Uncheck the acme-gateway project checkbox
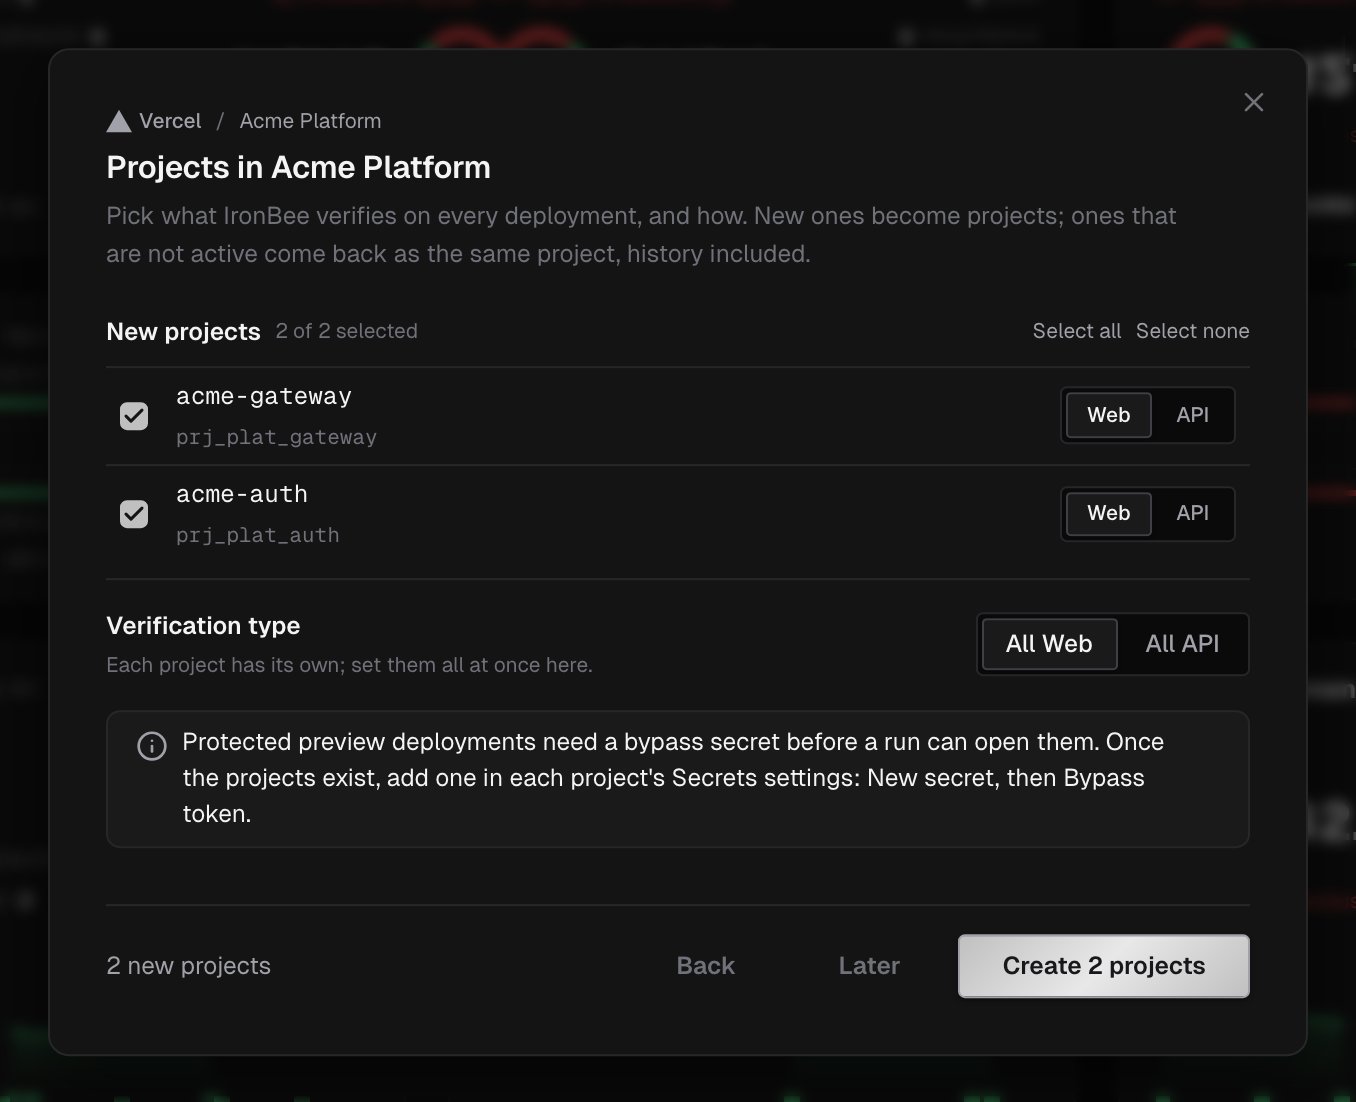 (x=134, y=416)
